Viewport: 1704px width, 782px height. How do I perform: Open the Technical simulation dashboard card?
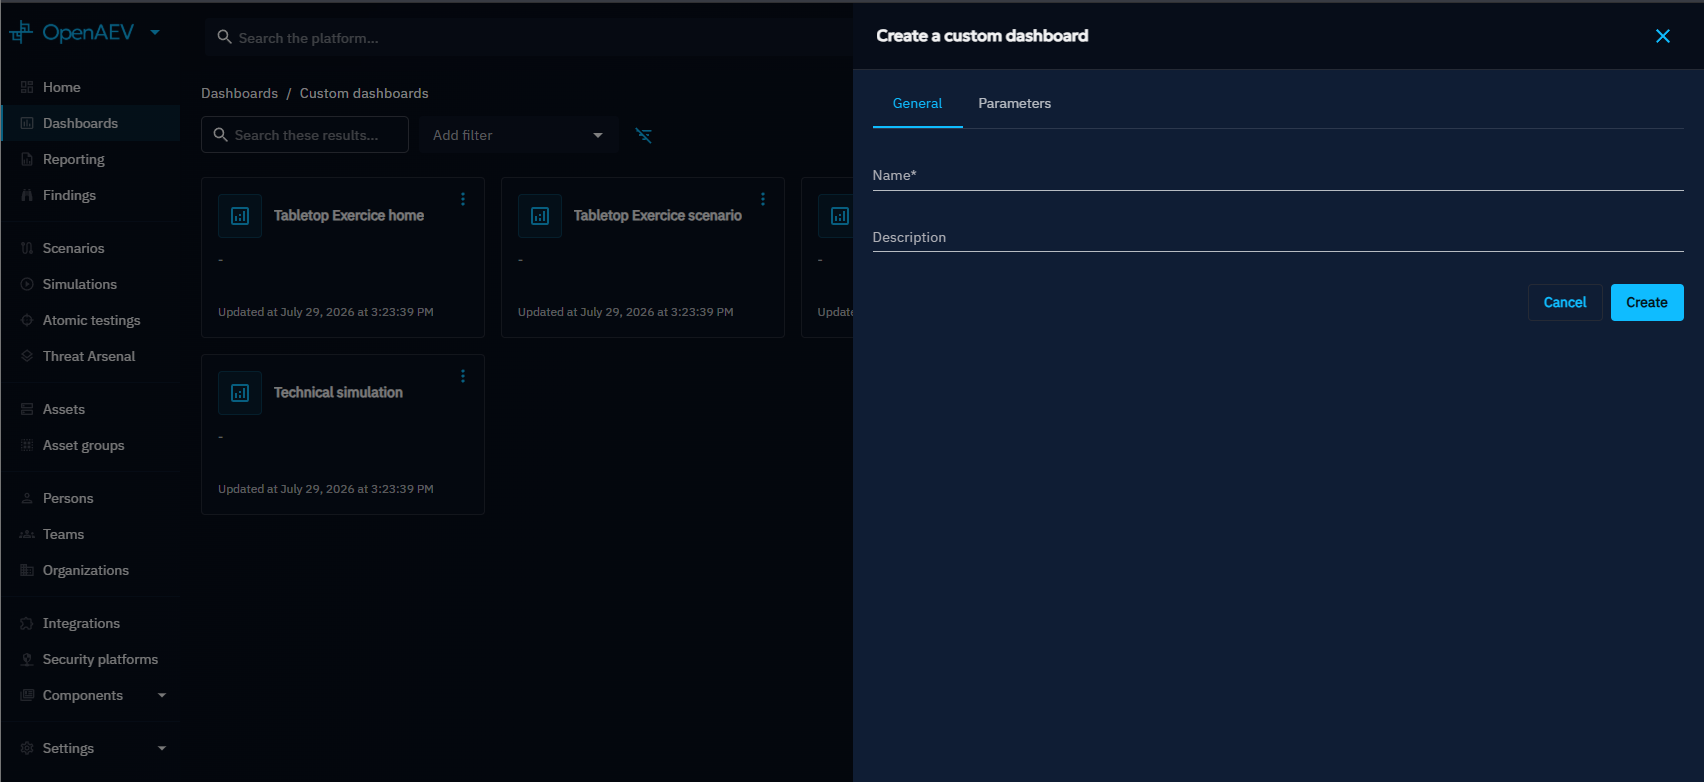343,435
